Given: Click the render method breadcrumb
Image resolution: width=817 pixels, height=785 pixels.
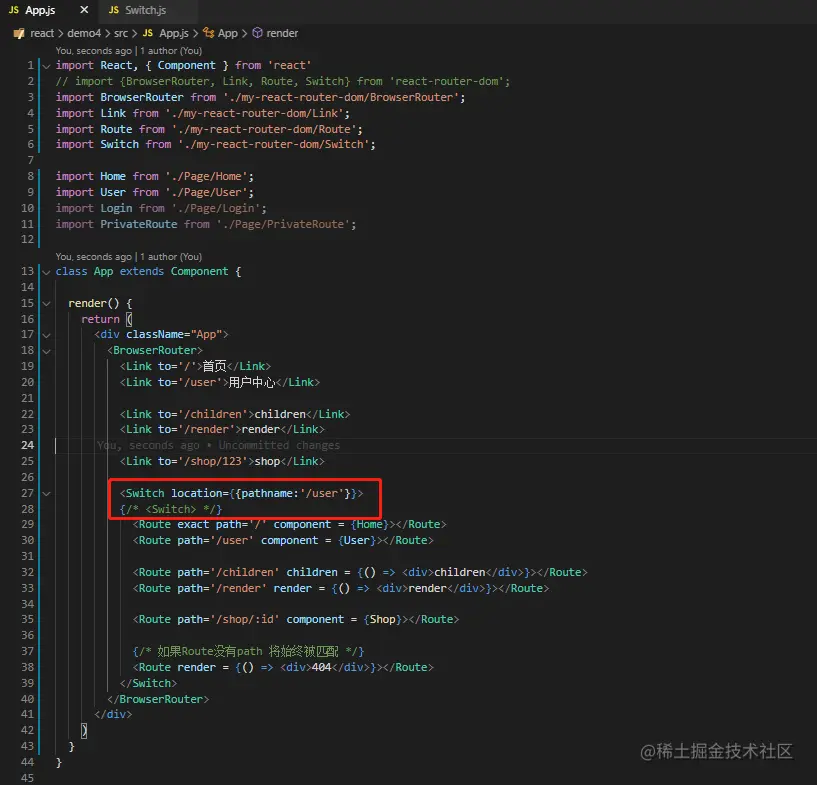Looking at the screenshot, I should click(282, 33).
